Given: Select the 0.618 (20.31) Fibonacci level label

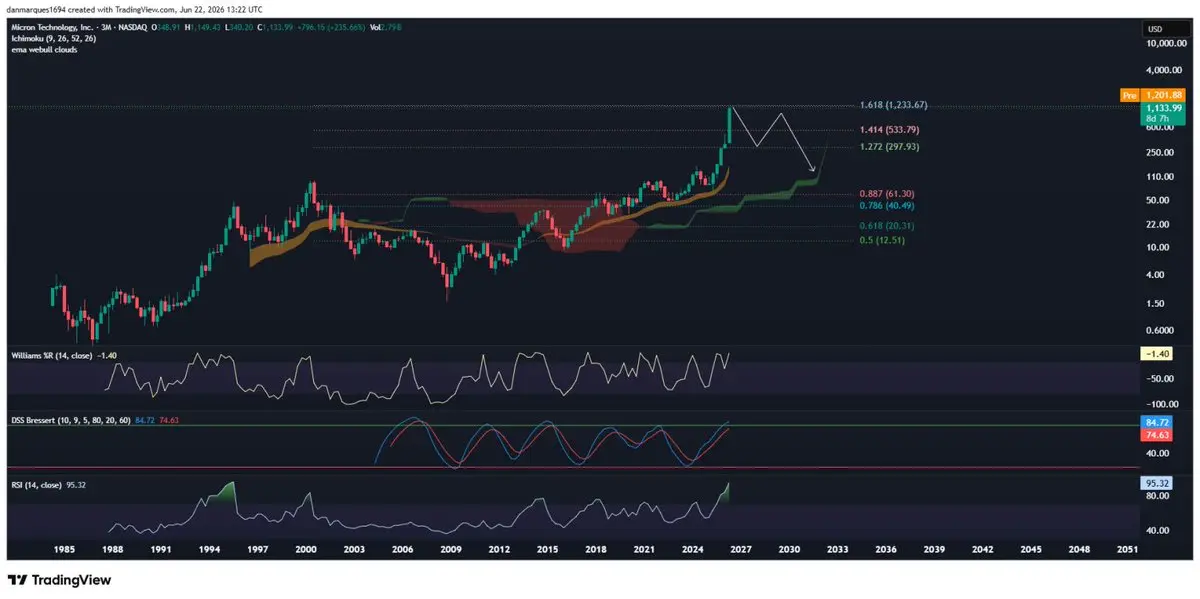Looking at the screenshot, I should (887, 226).
